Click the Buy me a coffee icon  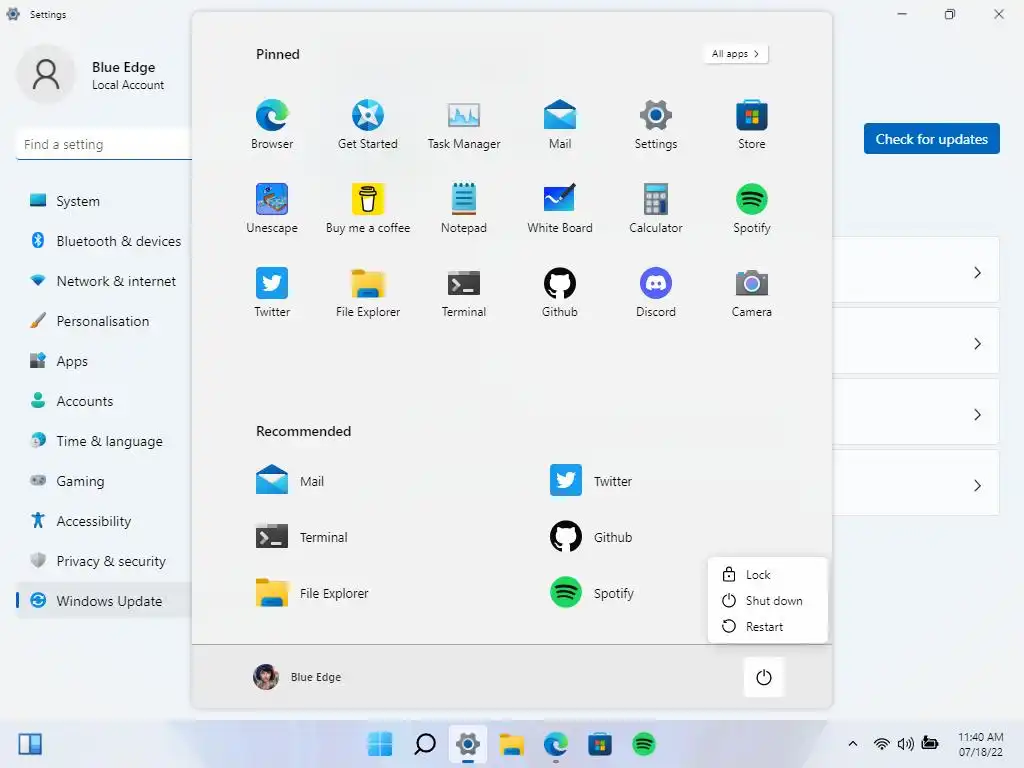click(x=368, y=208)
